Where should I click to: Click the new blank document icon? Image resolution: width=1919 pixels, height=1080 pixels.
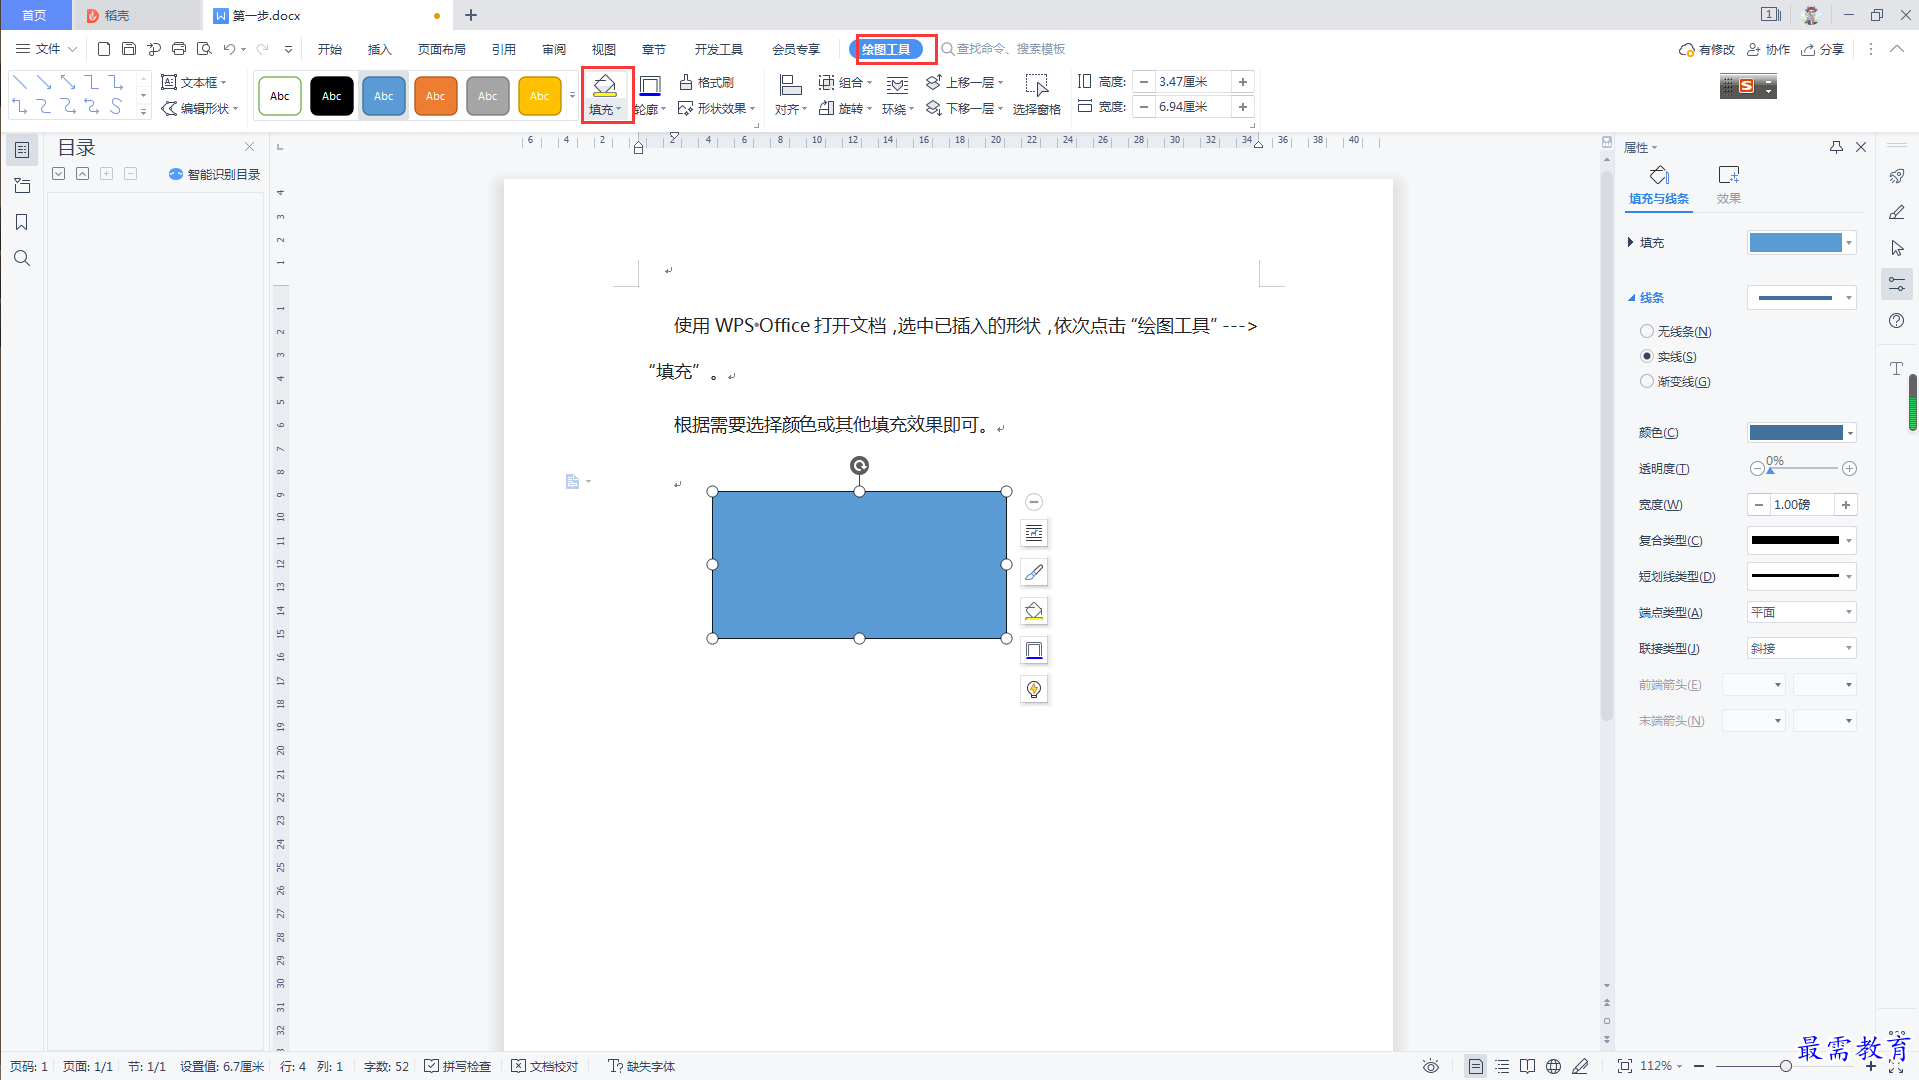[104, 49]
